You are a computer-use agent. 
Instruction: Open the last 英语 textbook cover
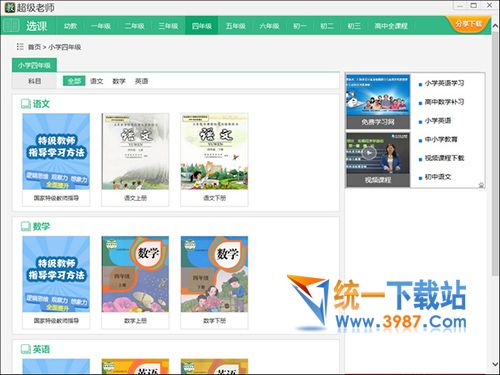coord(214,366)
